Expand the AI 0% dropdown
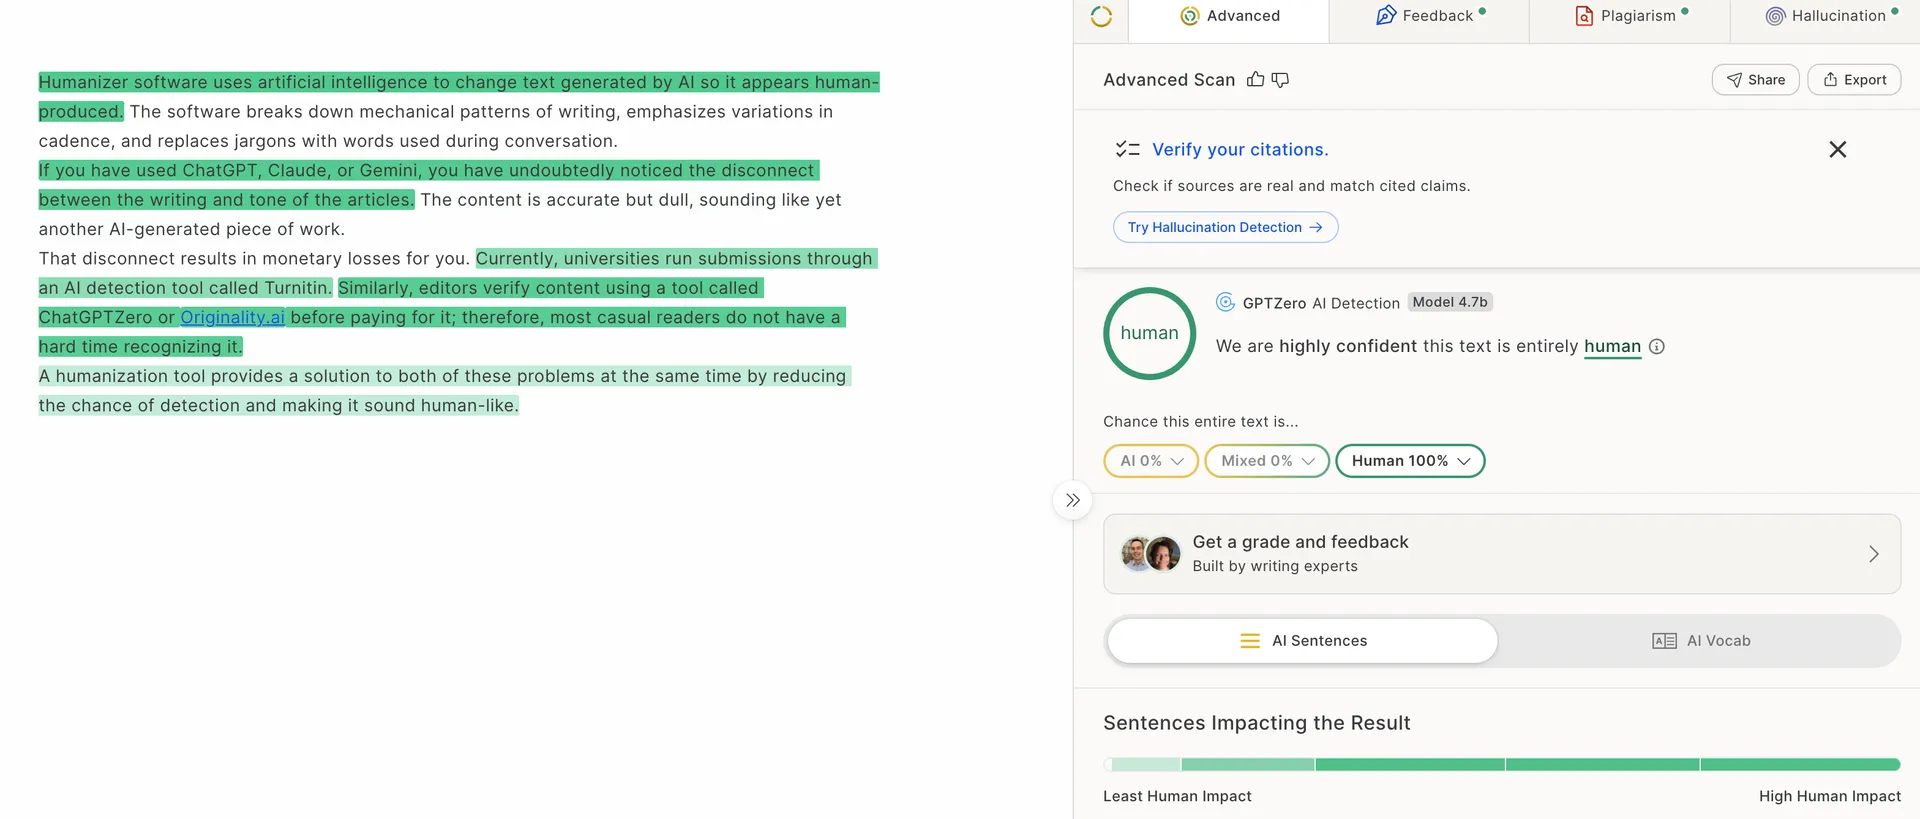 (1151, 461)
